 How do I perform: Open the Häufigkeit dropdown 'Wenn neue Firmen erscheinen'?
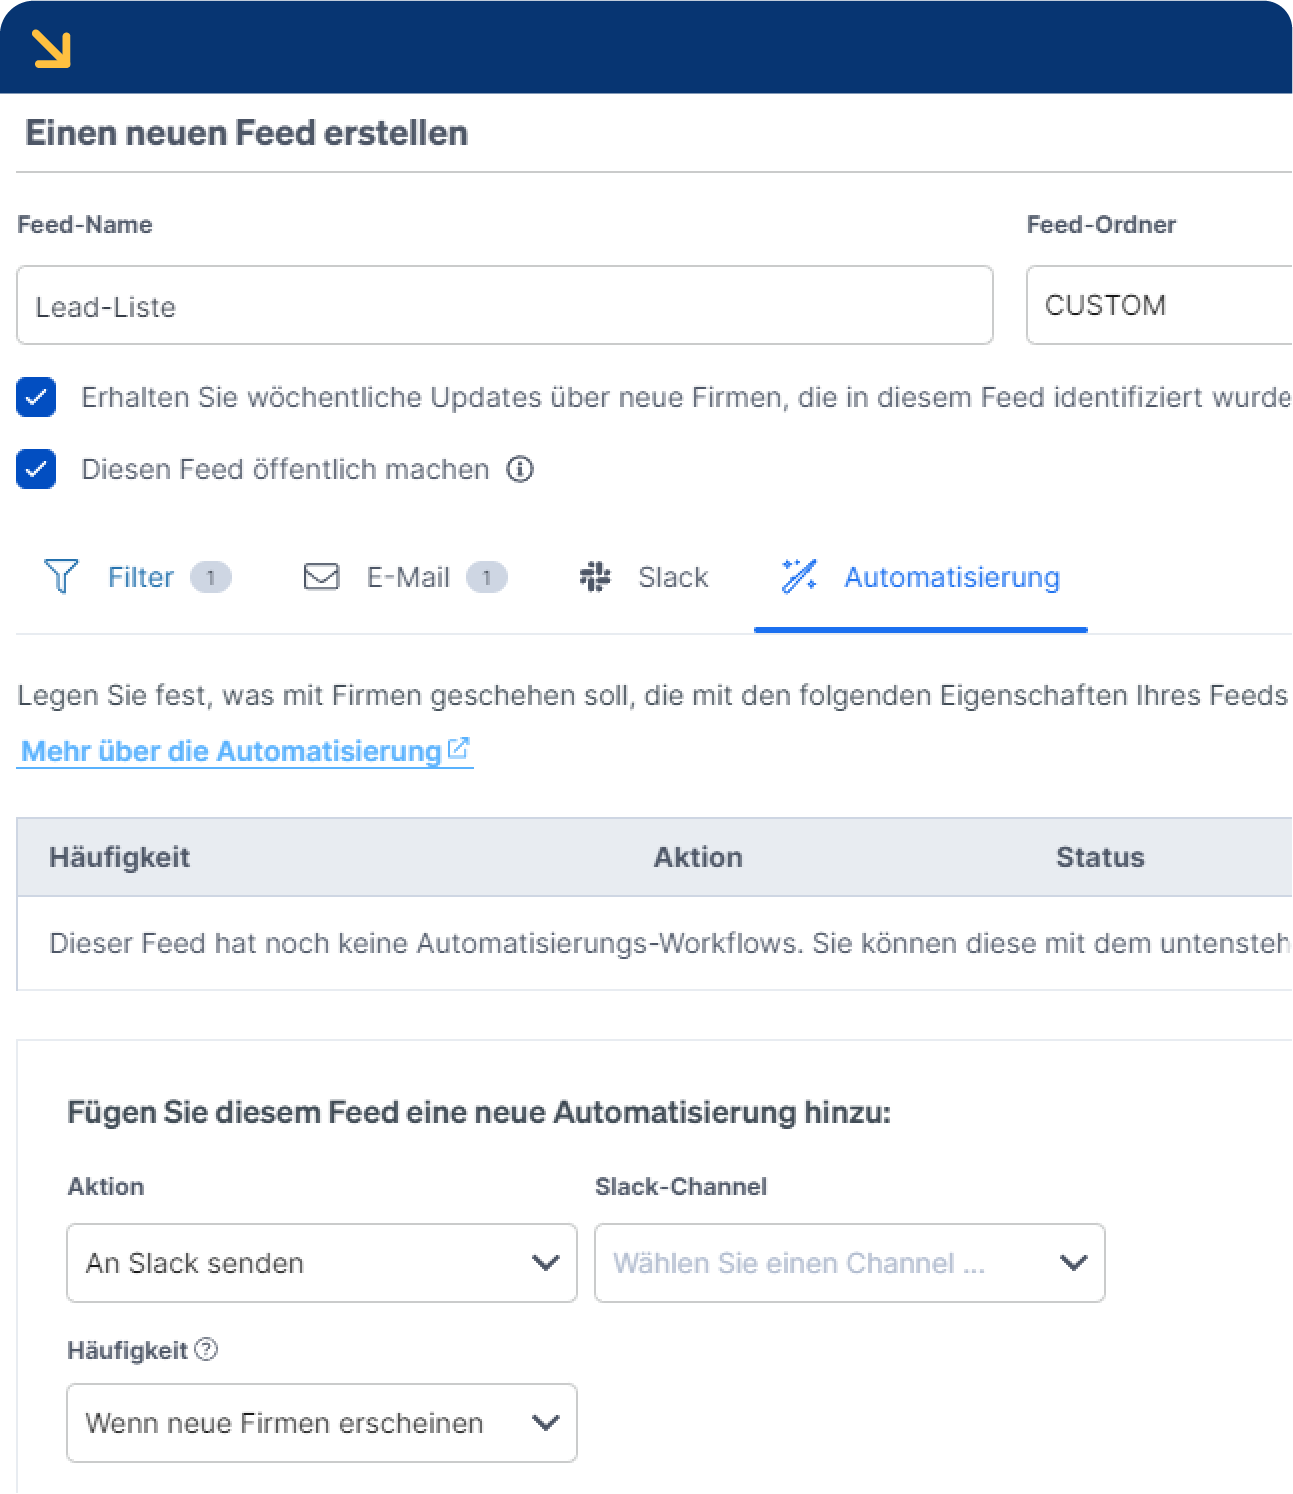pos(321,1423)
